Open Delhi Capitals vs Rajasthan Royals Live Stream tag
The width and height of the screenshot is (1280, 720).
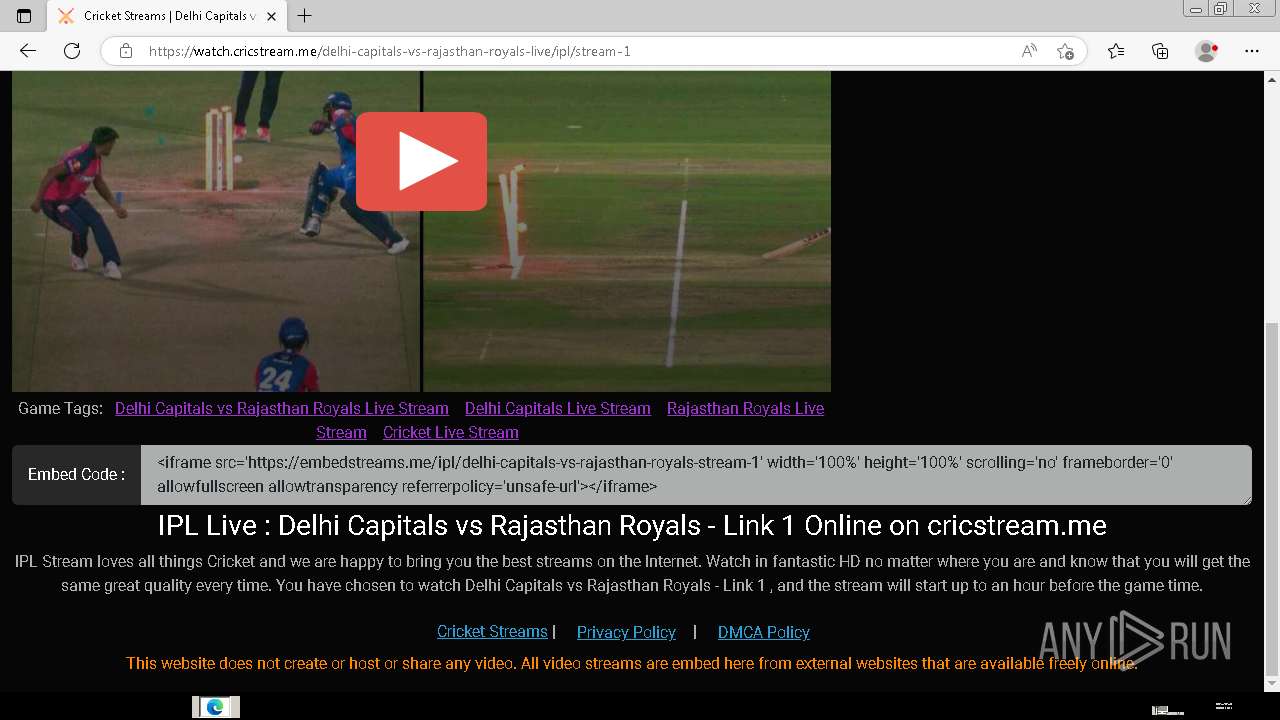(x=282, y=408)
